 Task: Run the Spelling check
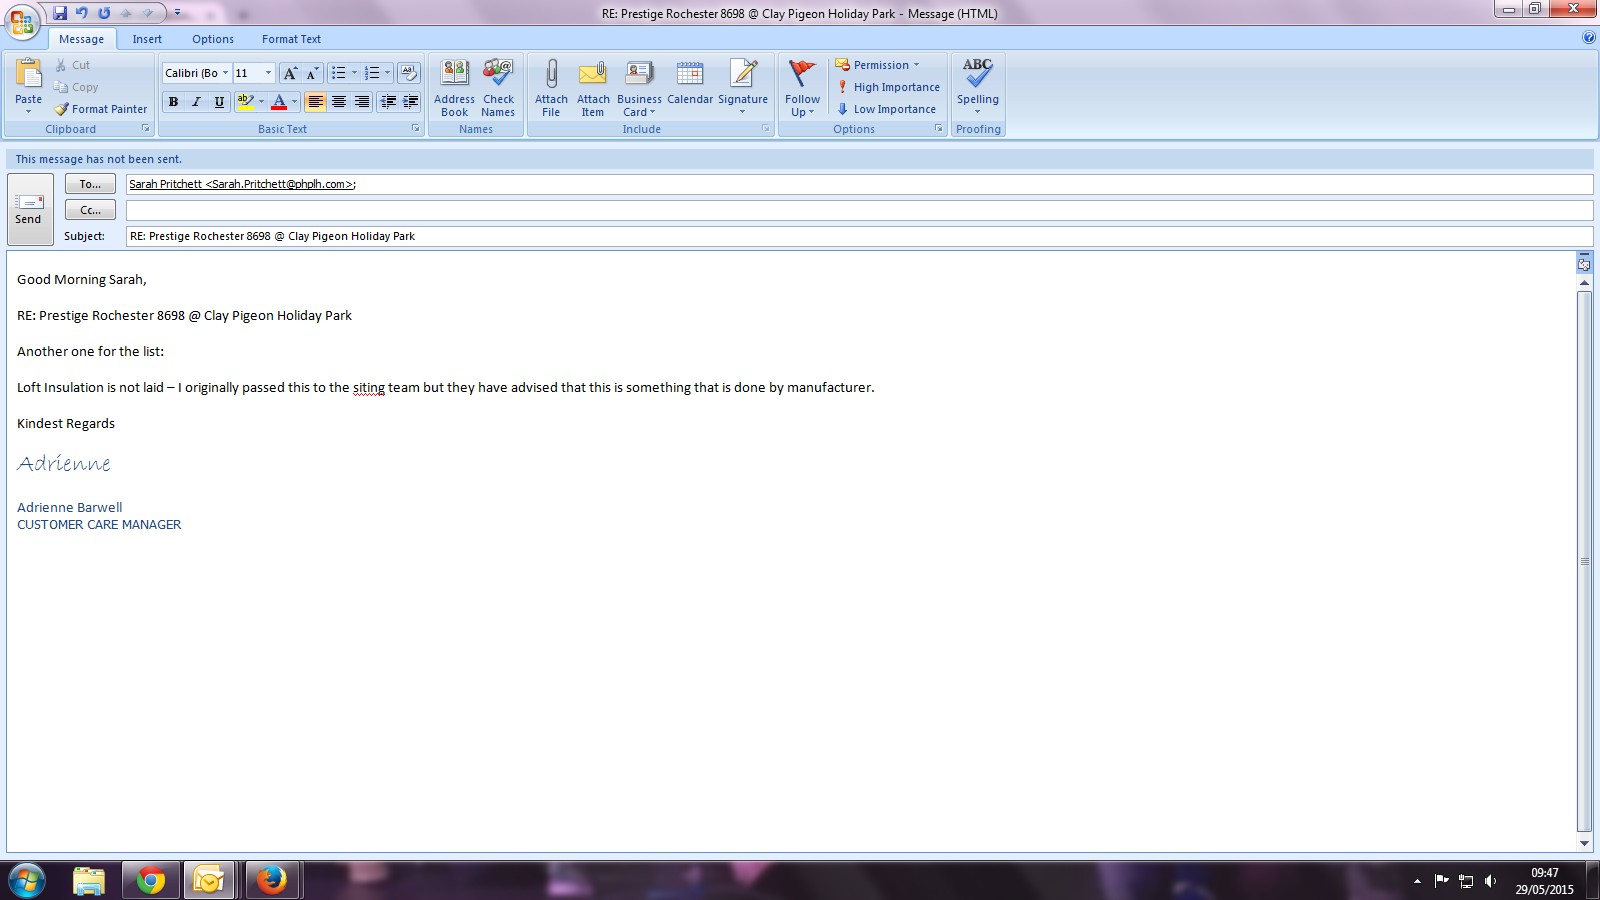[x=977, y=82]
